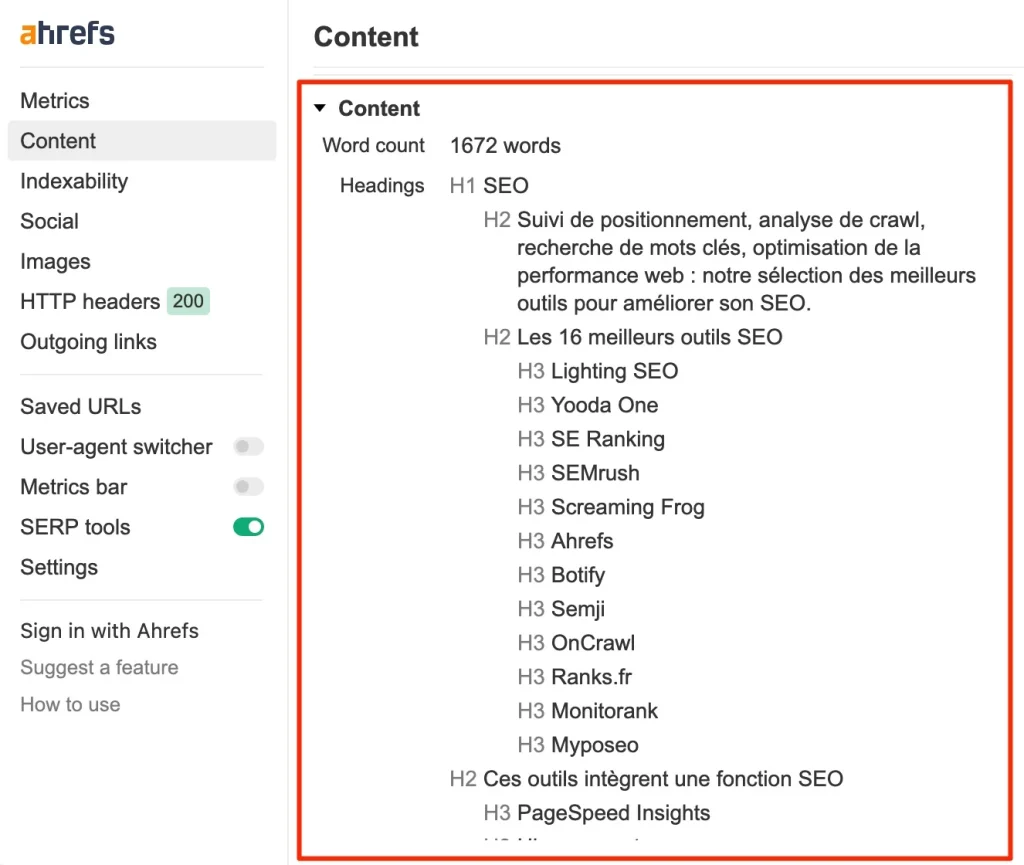Viewport: 1024px width, 865px height.
Task: Open the Images section
Action: point(56,262)
